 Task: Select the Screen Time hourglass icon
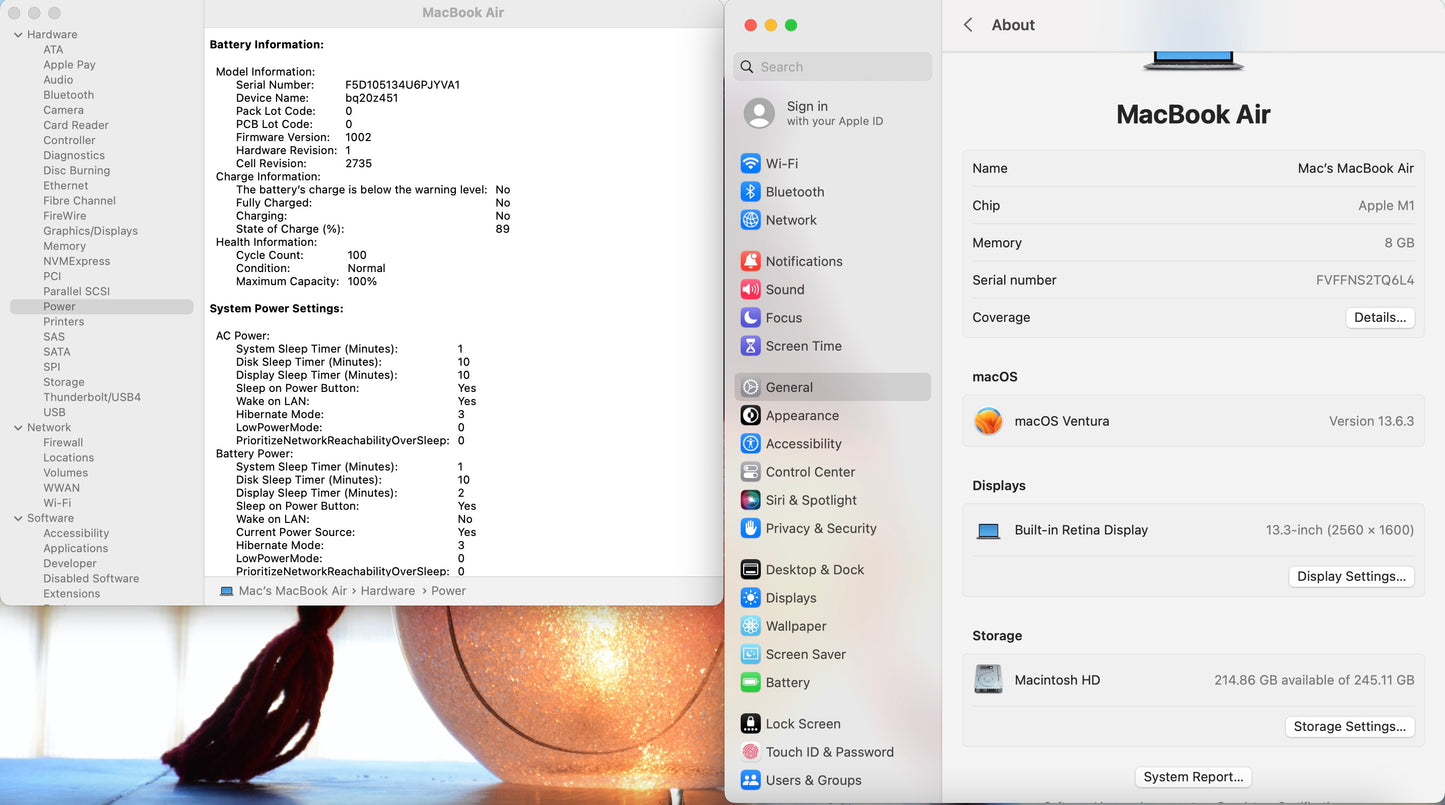750,346
